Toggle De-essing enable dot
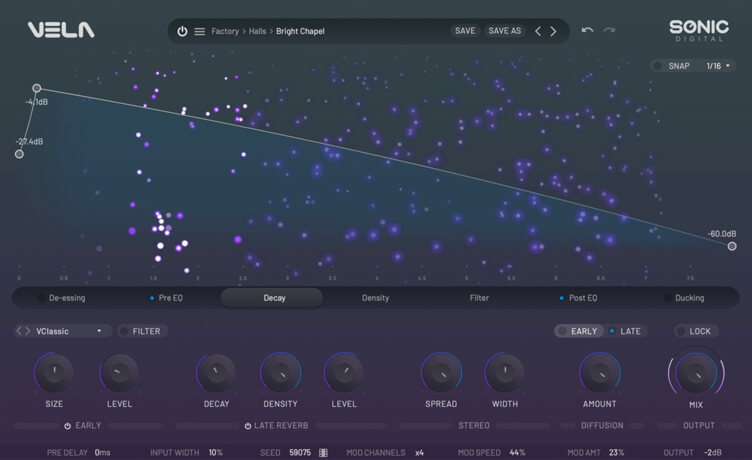 (x=41, y=298)
